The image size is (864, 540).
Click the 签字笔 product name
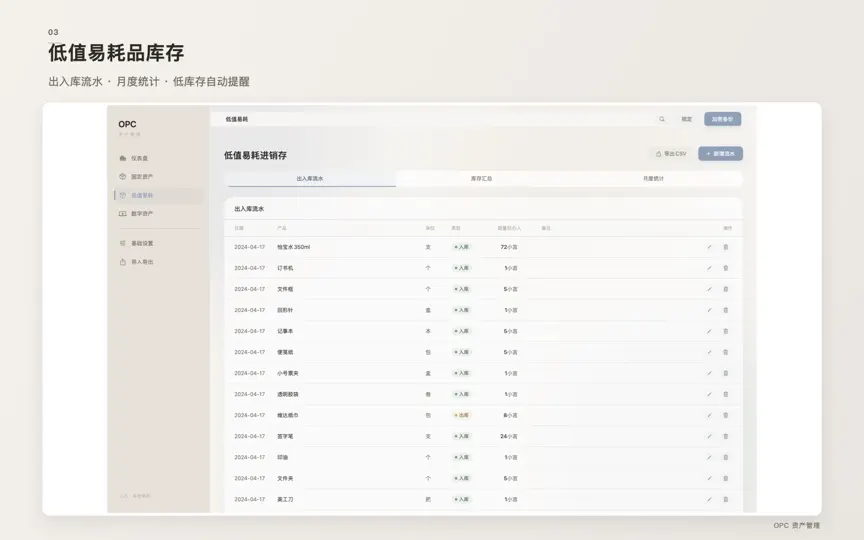point(285,436)
